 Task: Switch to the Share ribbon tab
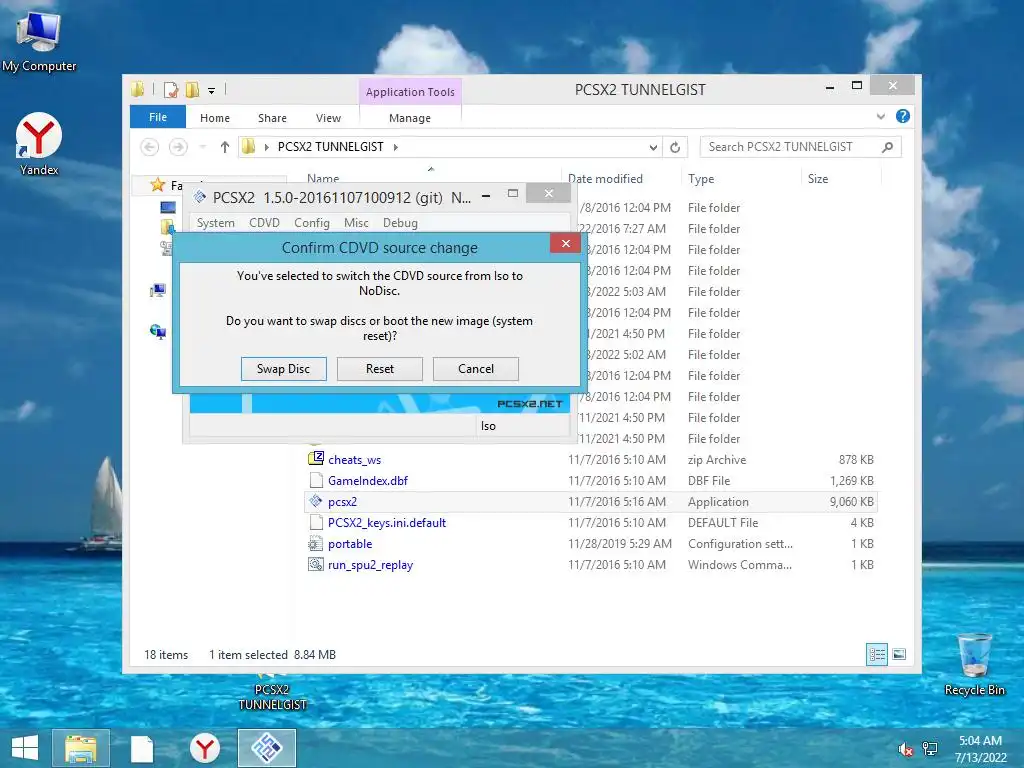[x=272, y=118]
